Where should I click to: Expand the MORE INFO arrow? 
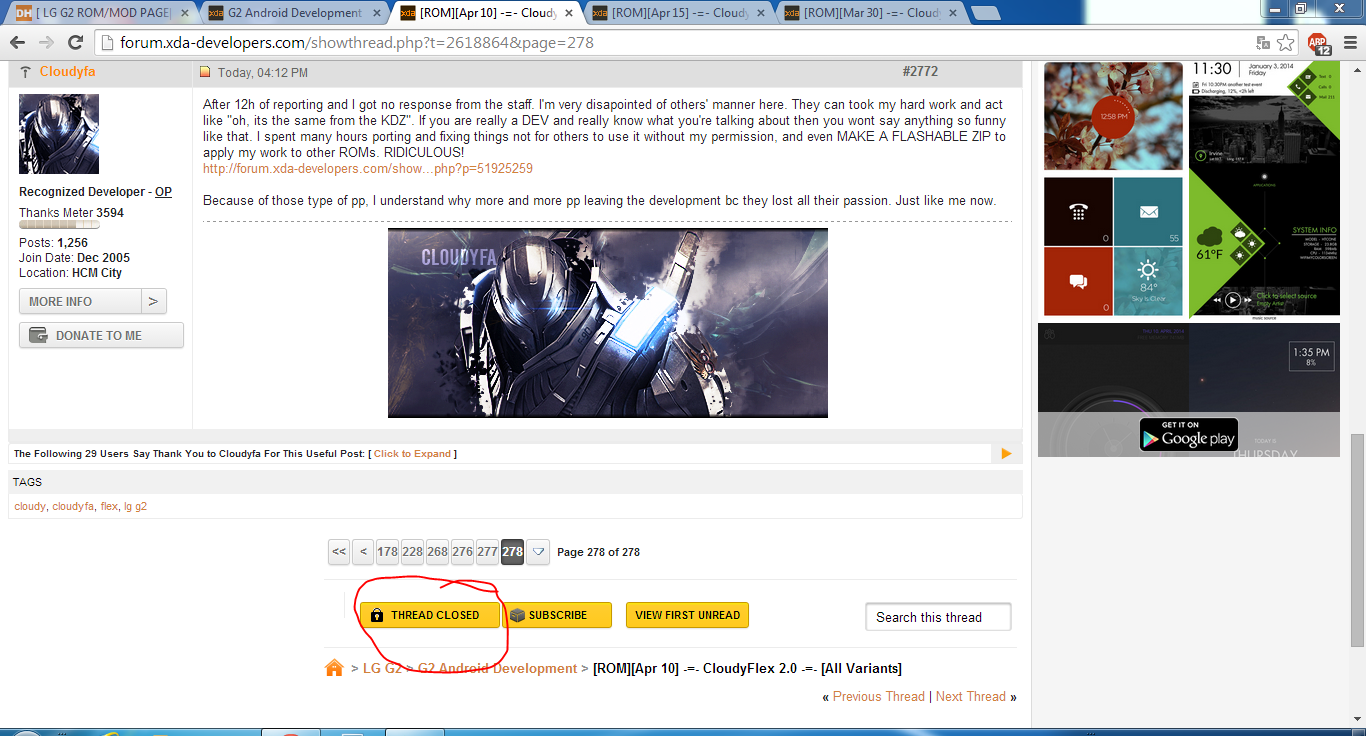153,301
